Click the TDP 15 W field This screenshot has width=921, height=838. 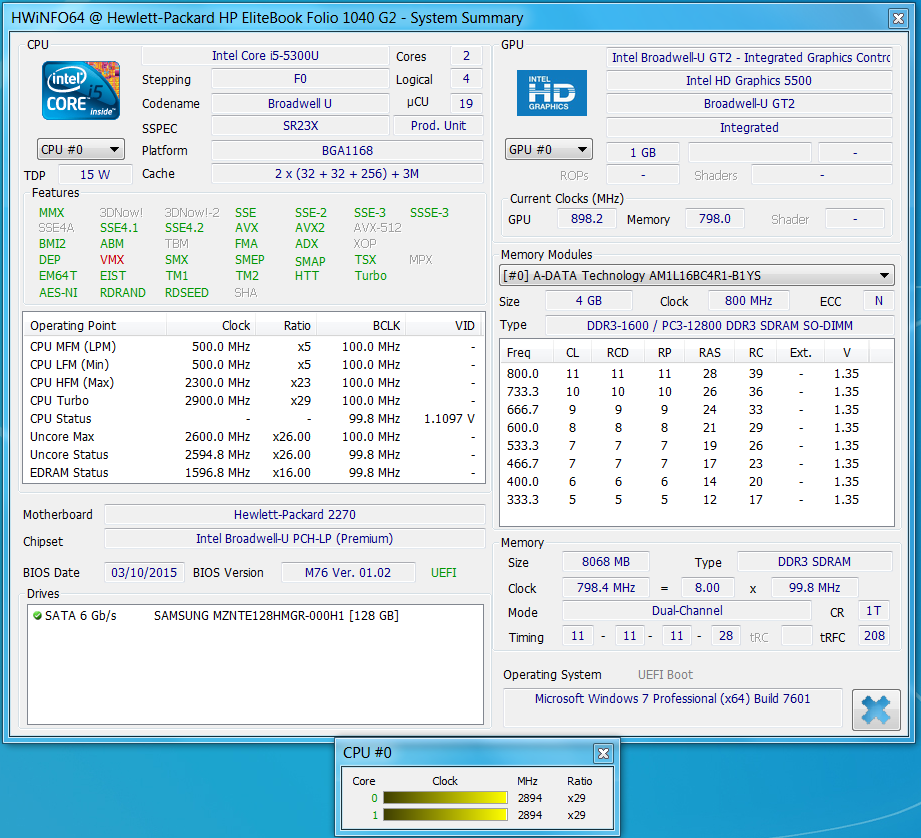[95, 174]
